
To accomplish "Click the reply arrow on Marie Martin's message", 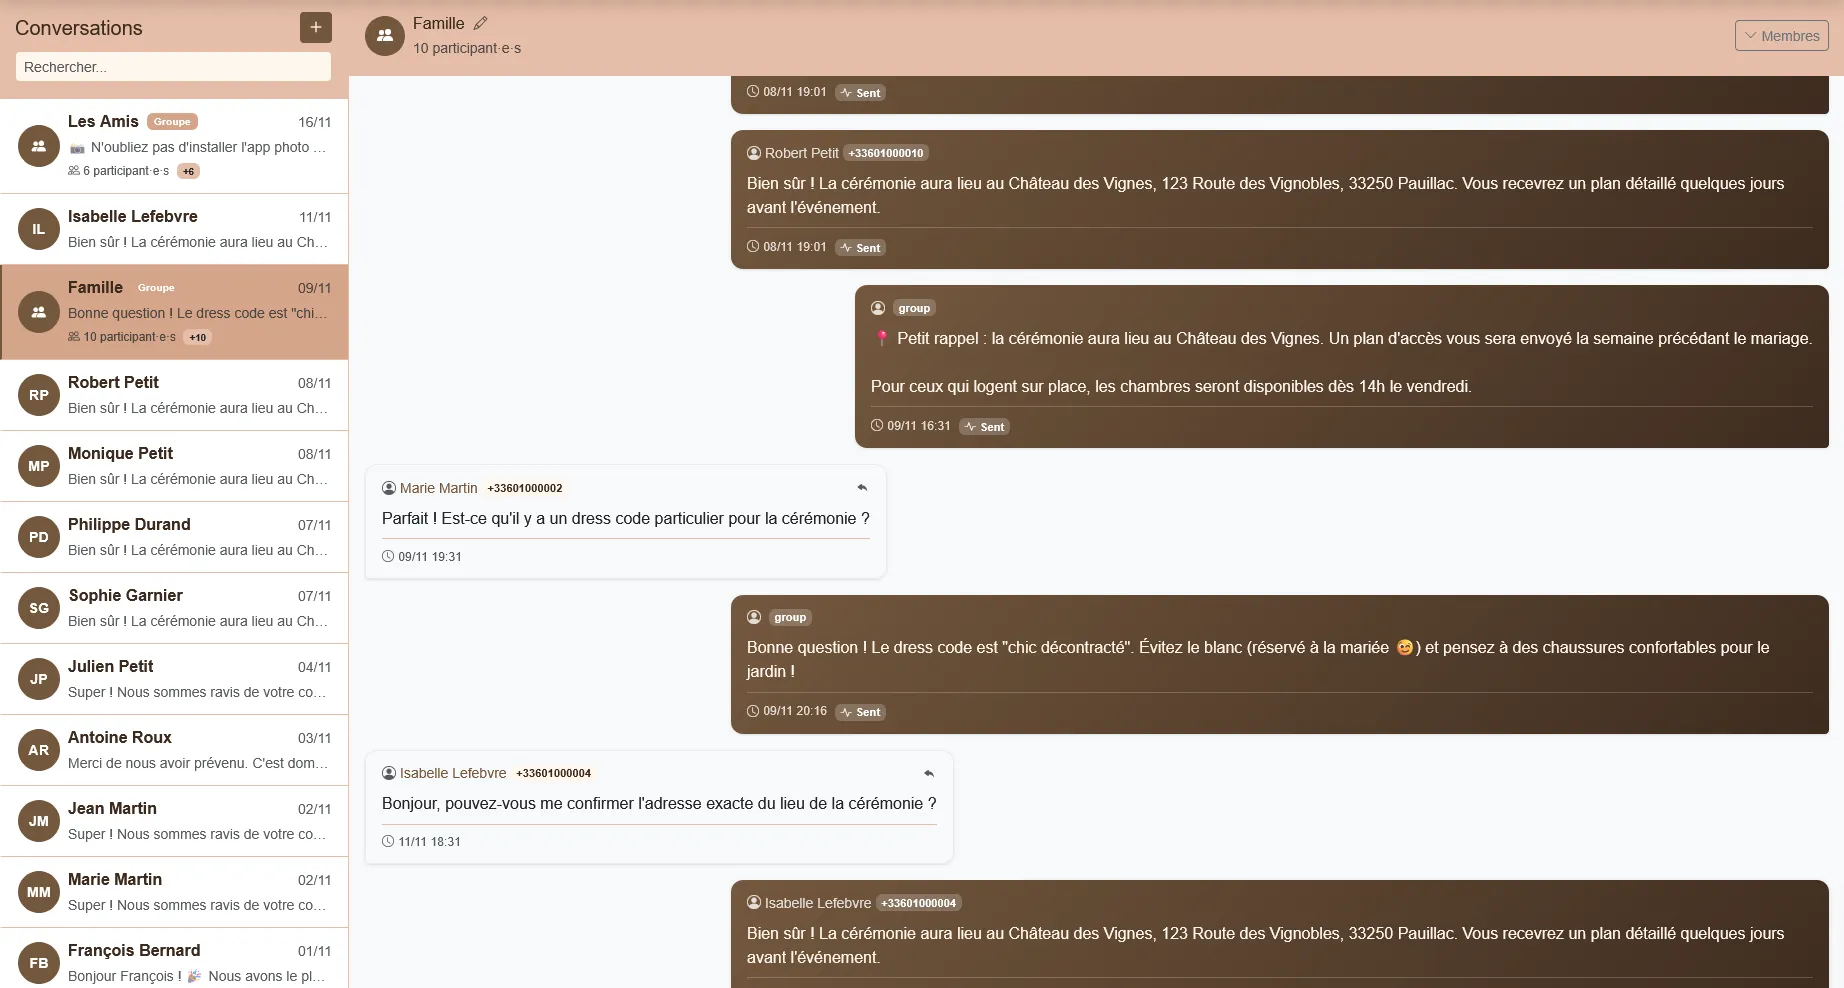I will coord(861,488).
